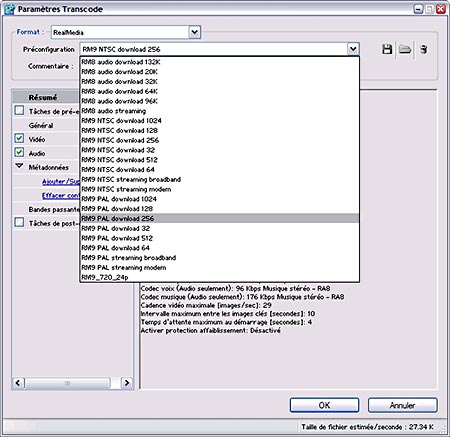Collapse the Métadonnées triangle expander
Viewport: 450px width, 437px height.
[19, 166]
